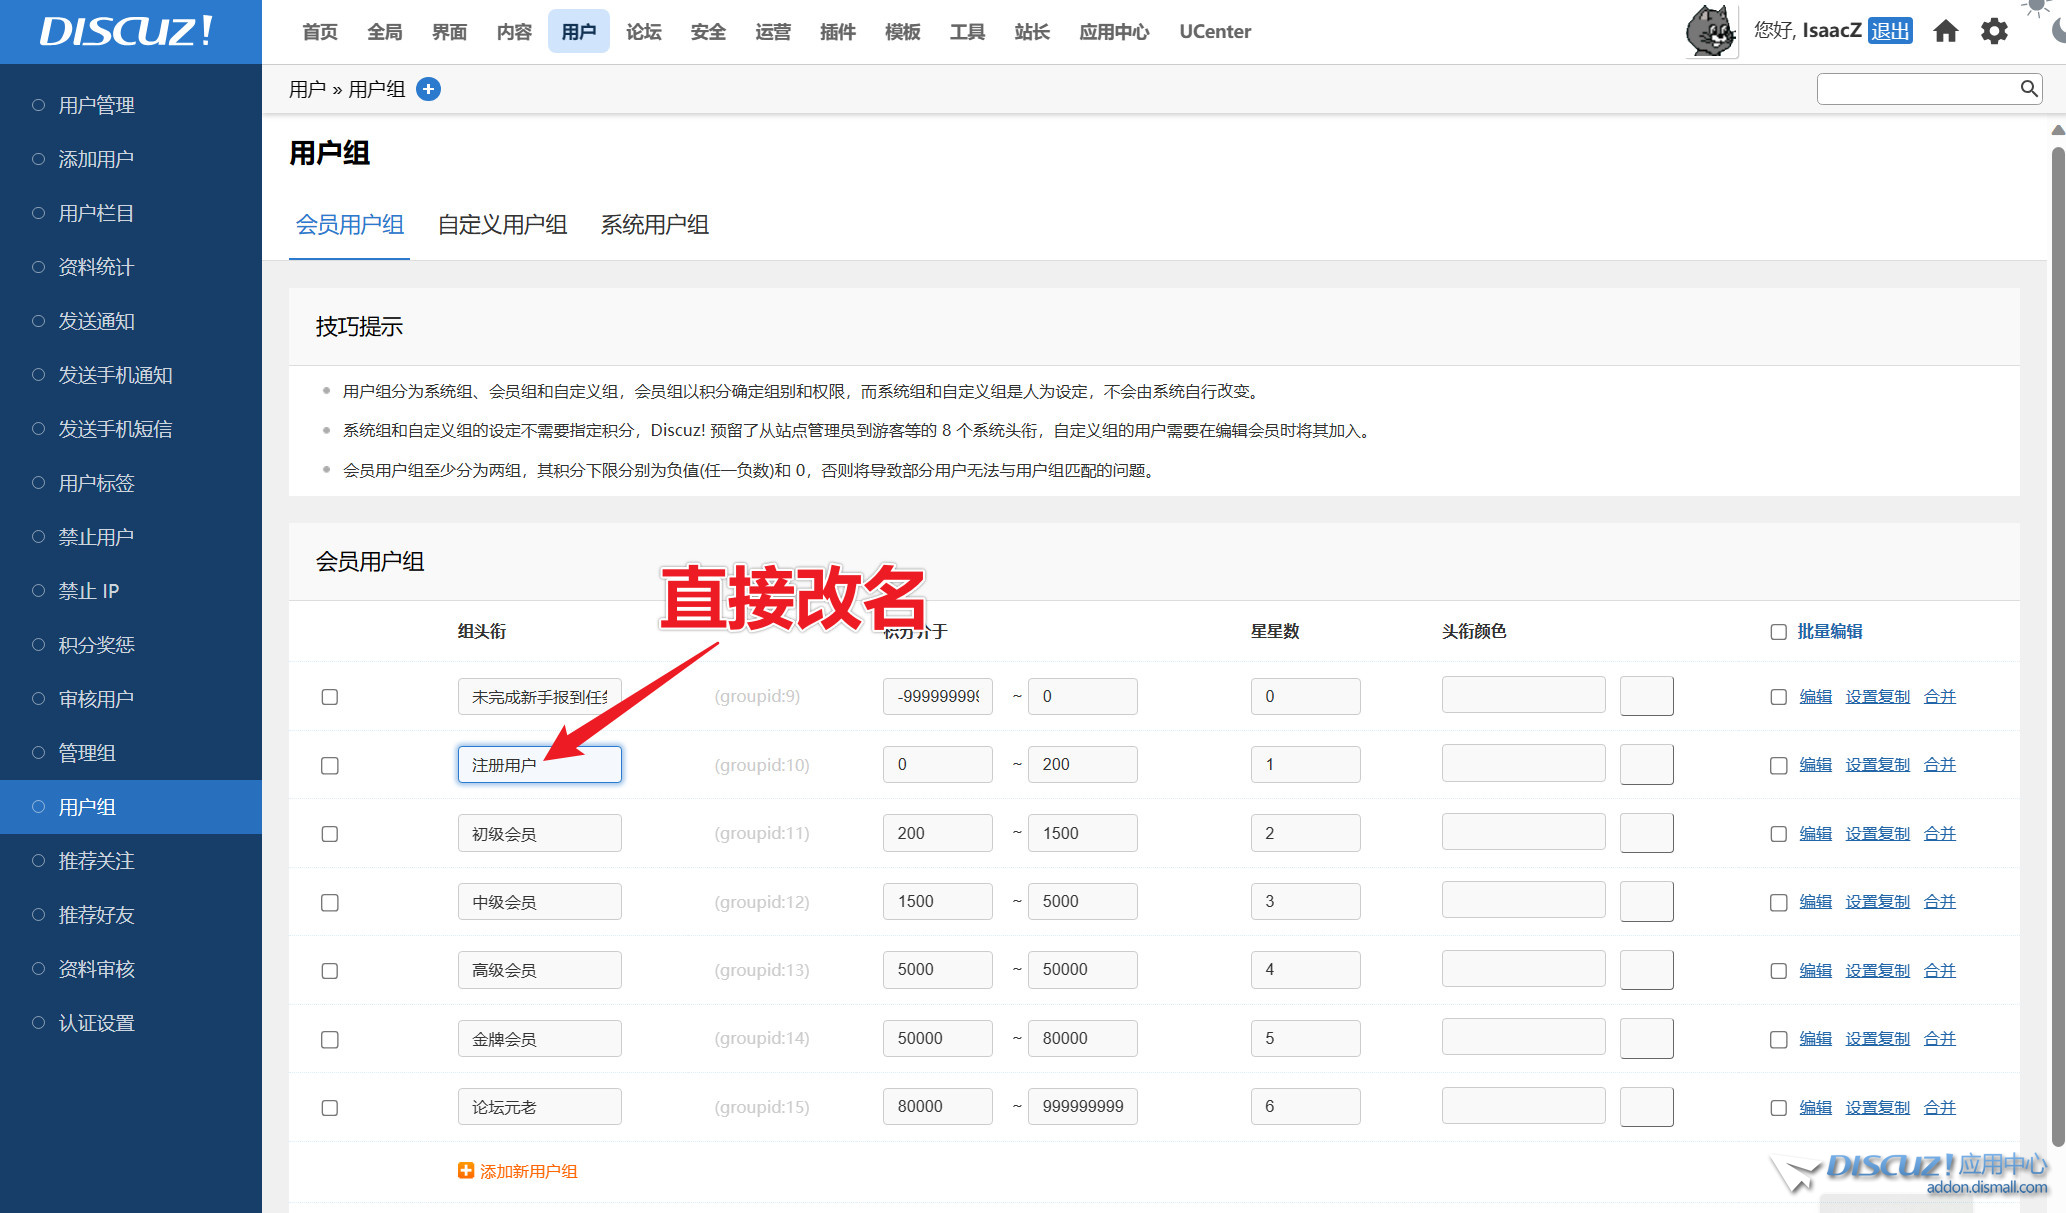Screen dimensions: 2066x1213
Task: Click the admin avatar image
Action: (1710, 30)
